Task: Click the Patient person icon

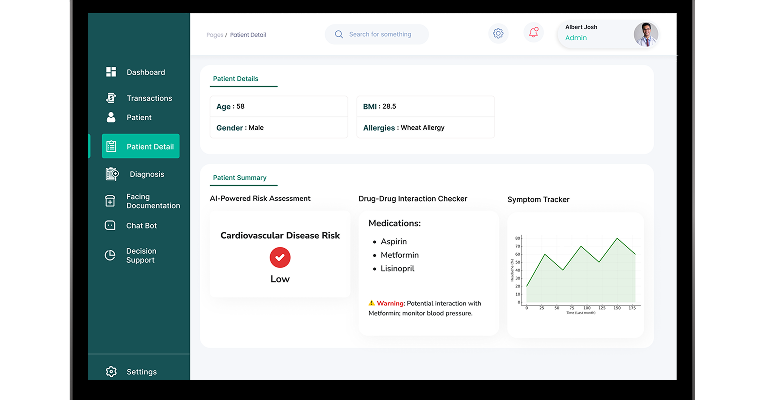Action: tap(111, 117)
